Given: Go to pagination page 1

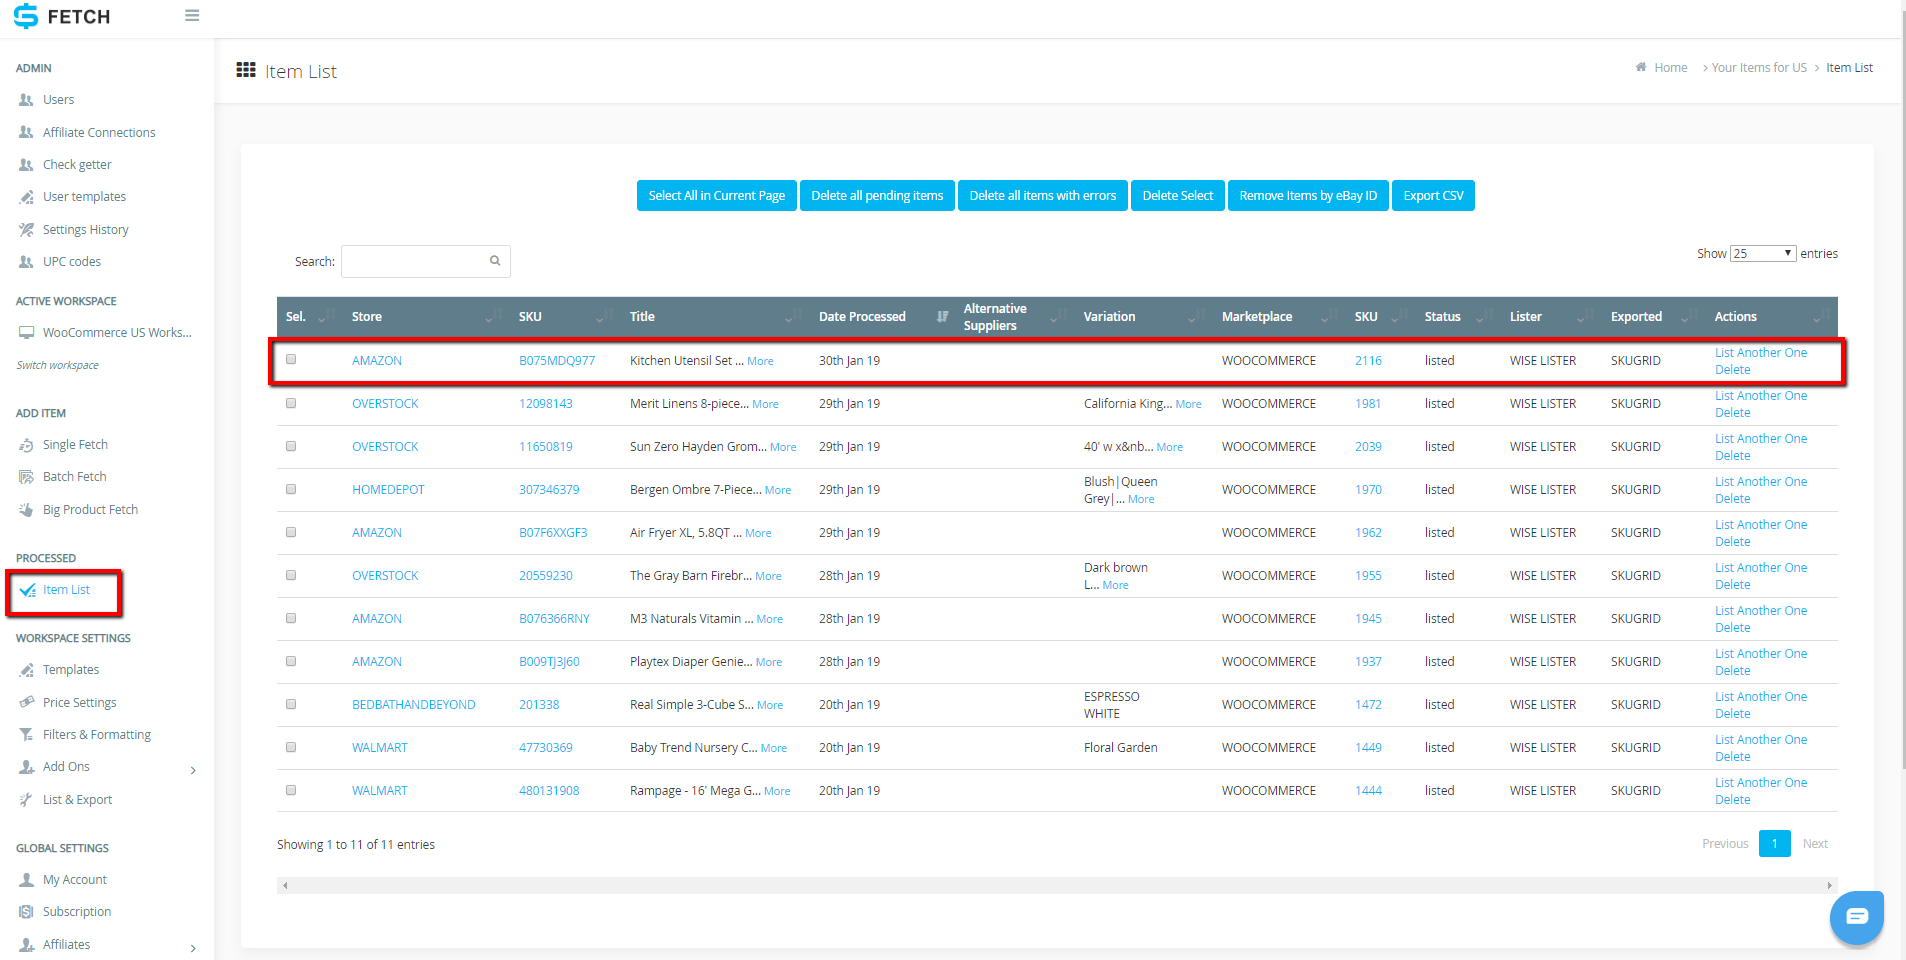Looking at the screenshot, I should tap(1775, 844).
